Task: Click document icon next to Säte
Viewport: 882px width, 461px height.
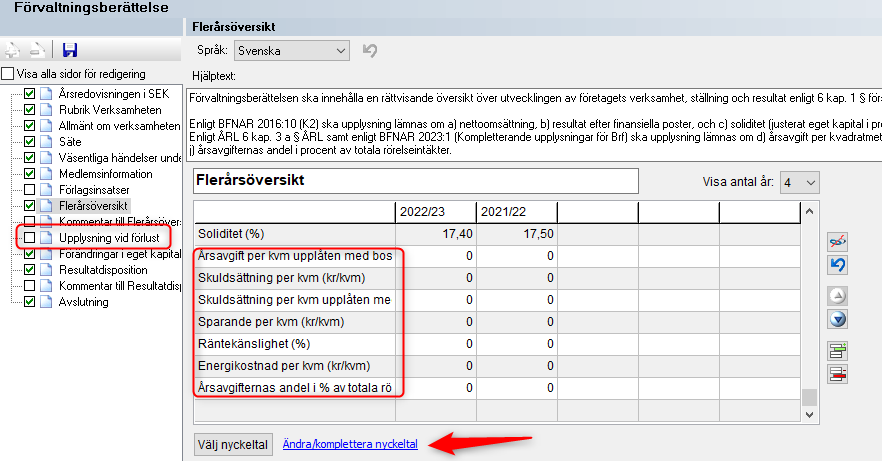Action: click(x=46, y=142)
